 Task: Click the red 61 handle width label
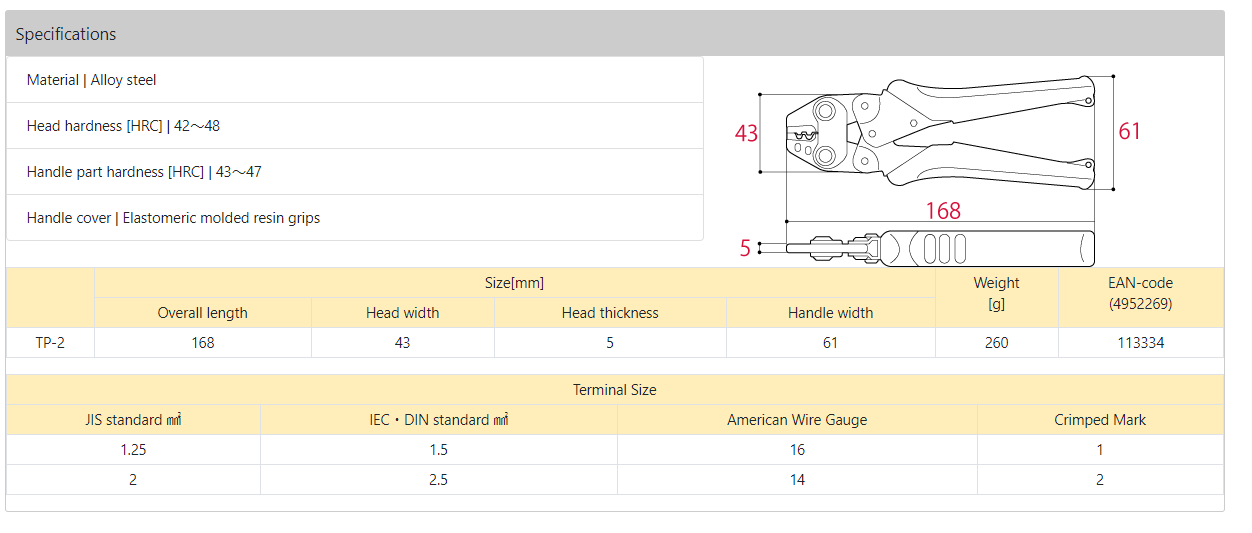coord(1129,131)
